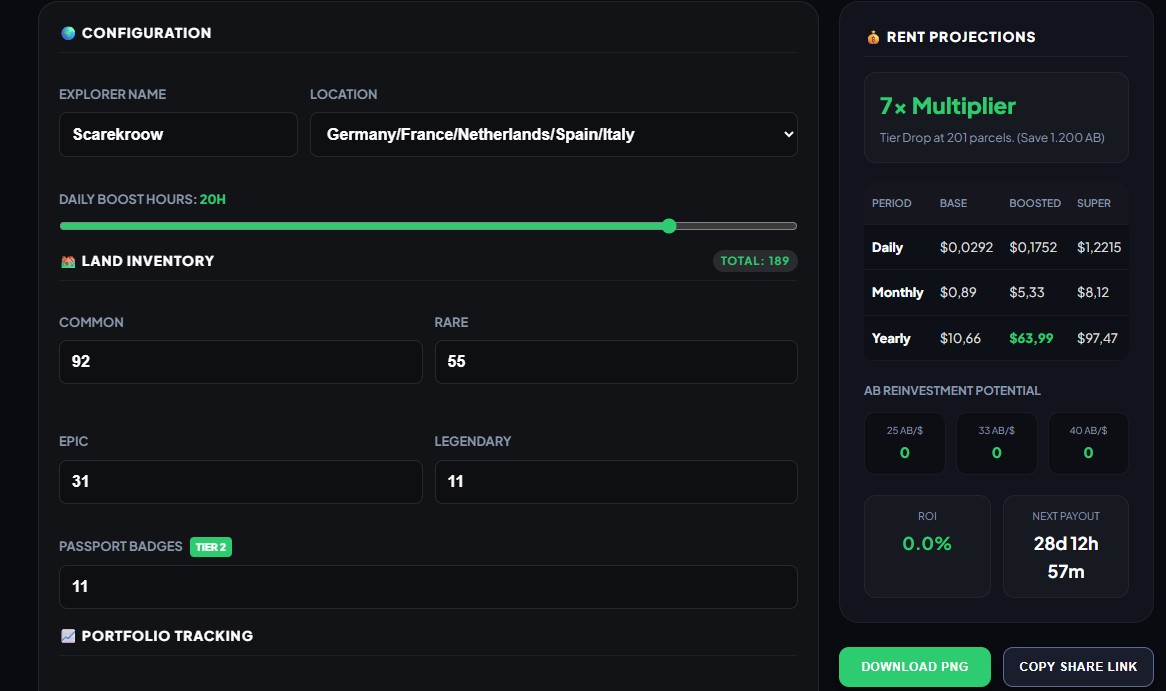
Task: Click the Yearly row label
Action: [890, 338]
